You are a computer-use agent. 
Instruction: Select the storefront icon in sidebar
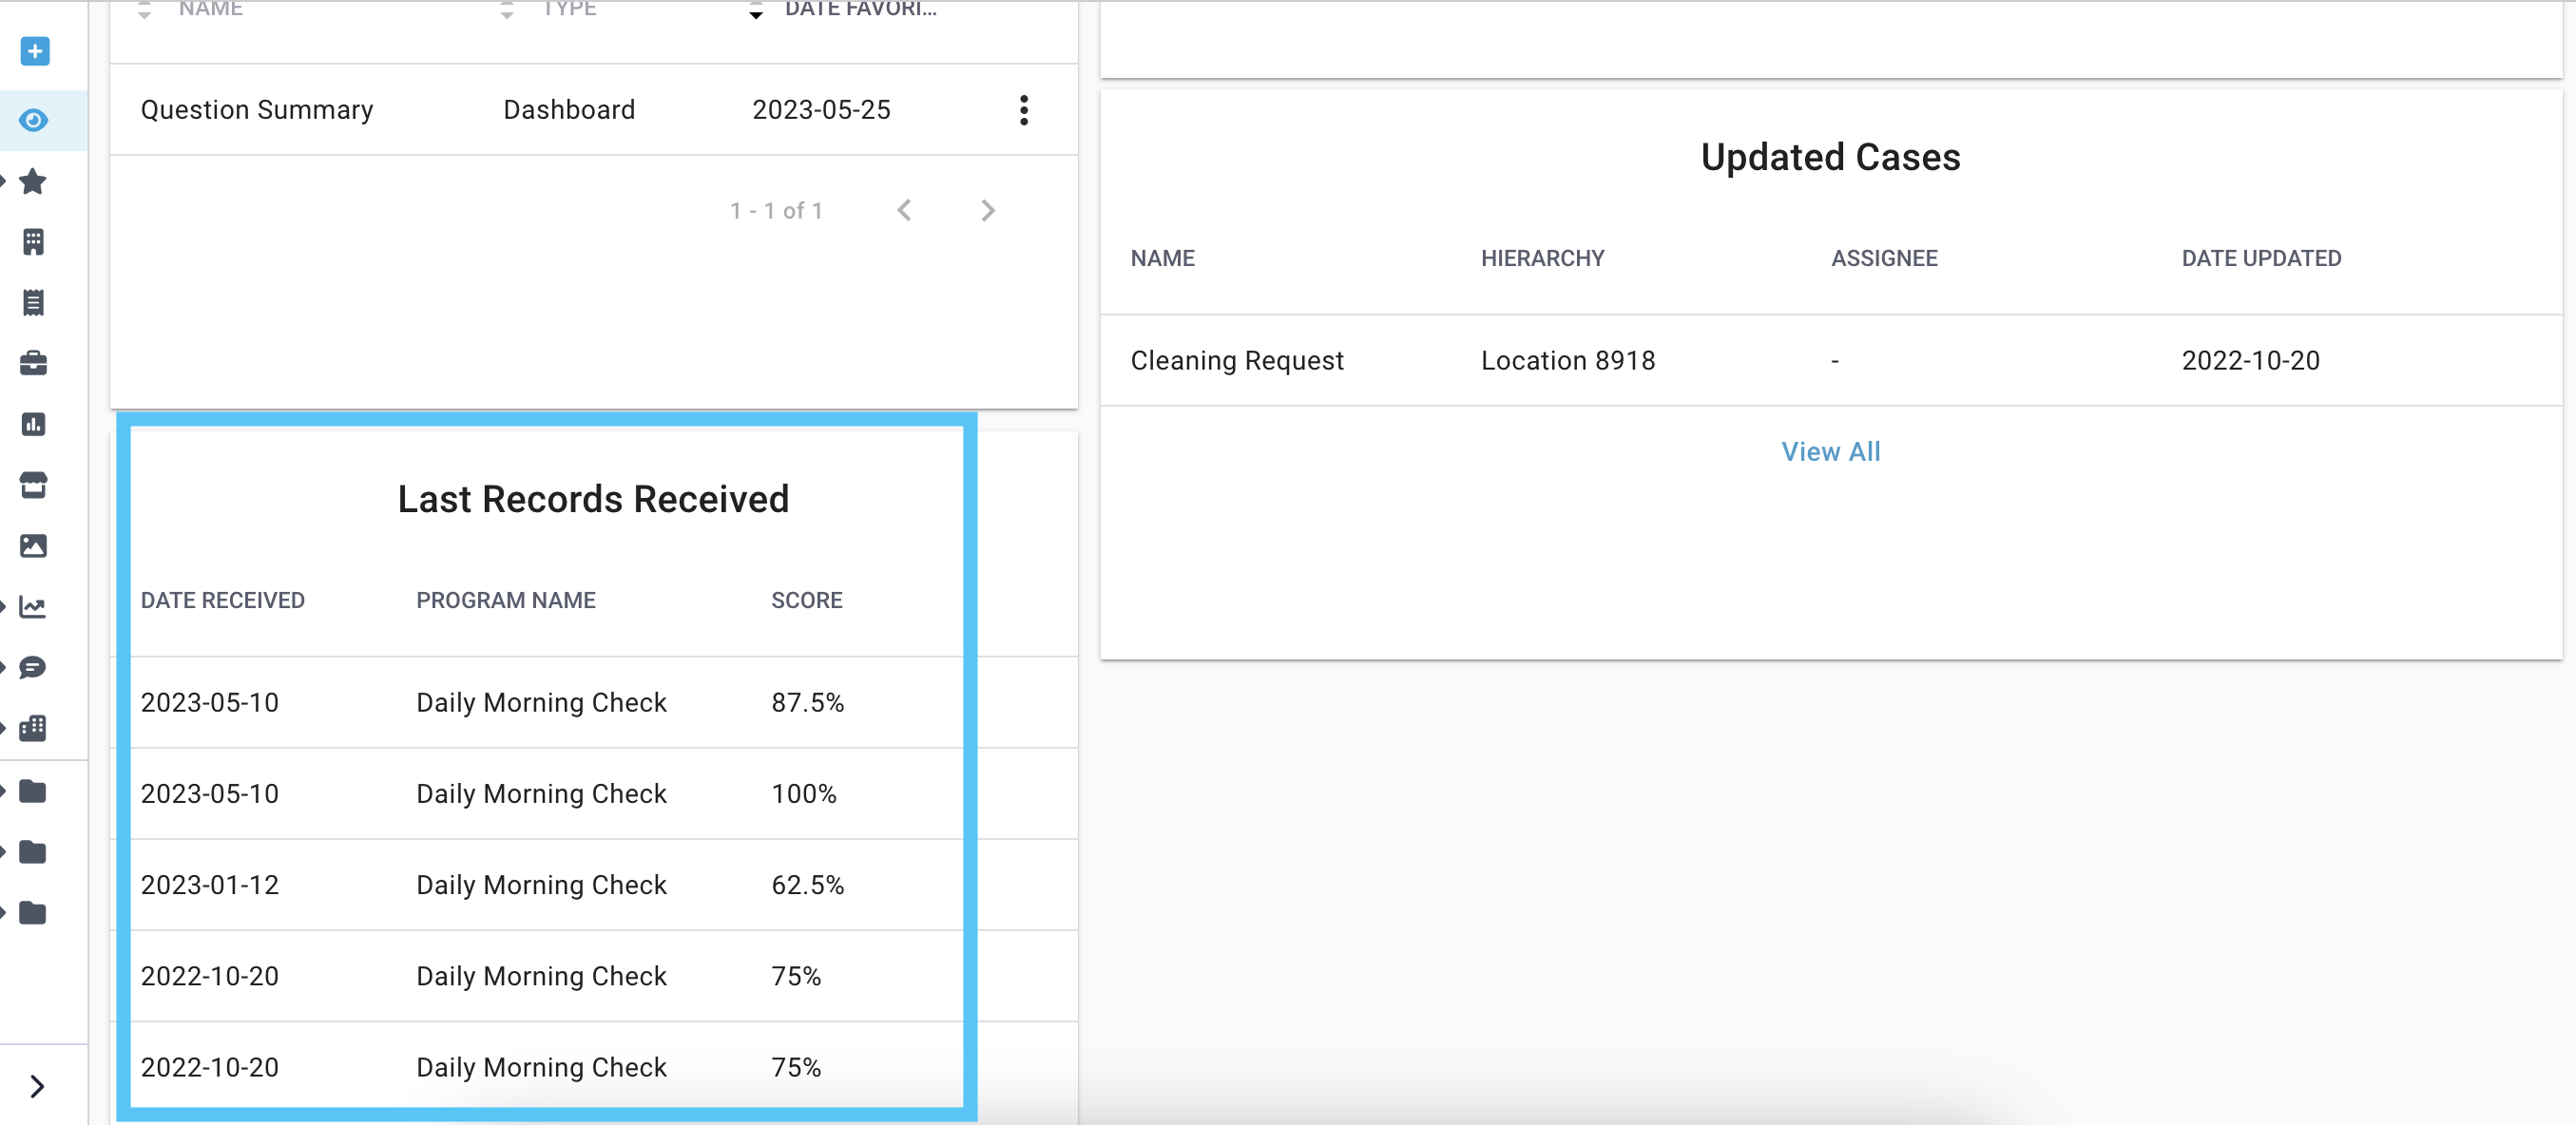click(34, 485)
